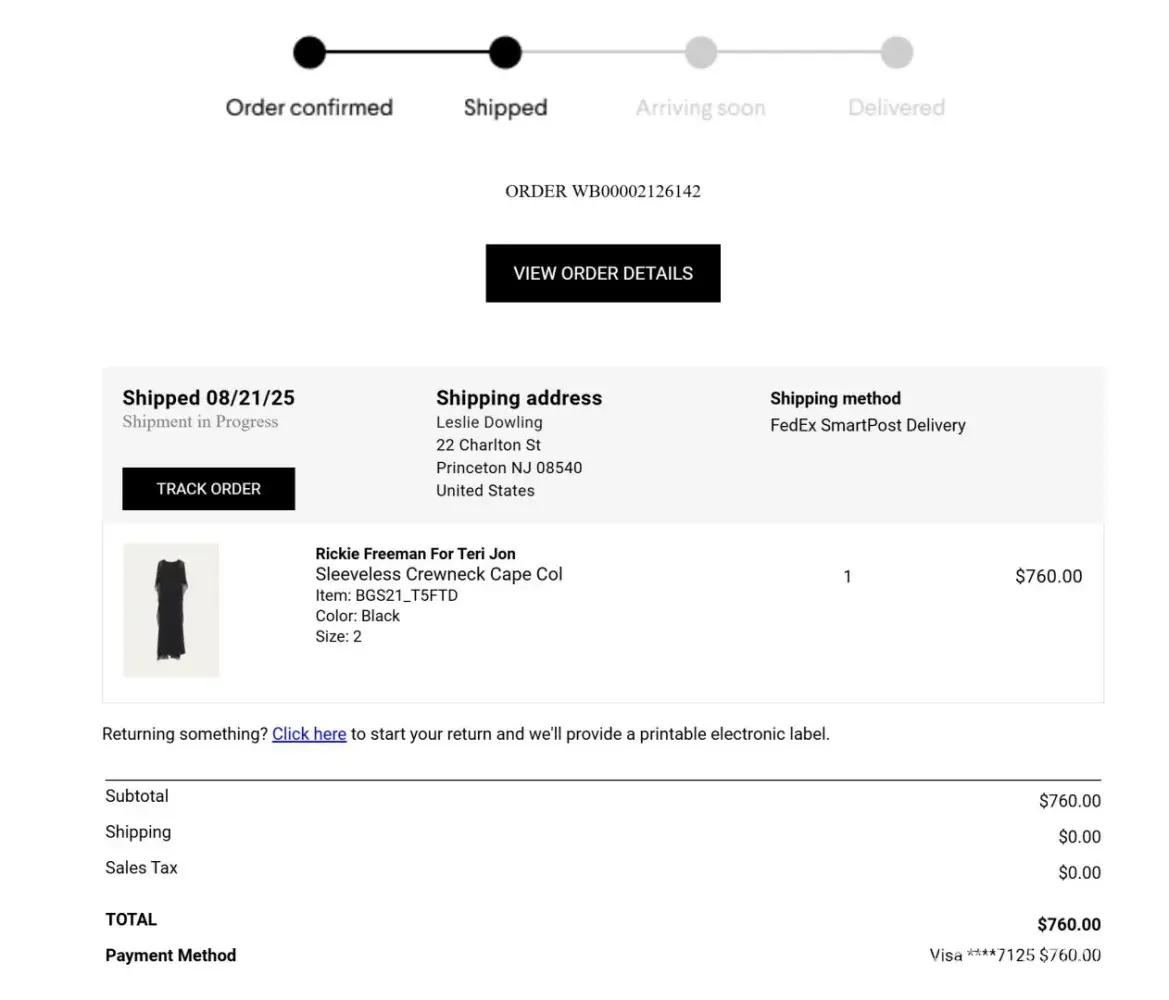Image resolution: width=1169 pixels, height=1000 pixels.
Task: Click the FedEx SmartPost Delivery text
Action: coord(868,425)
